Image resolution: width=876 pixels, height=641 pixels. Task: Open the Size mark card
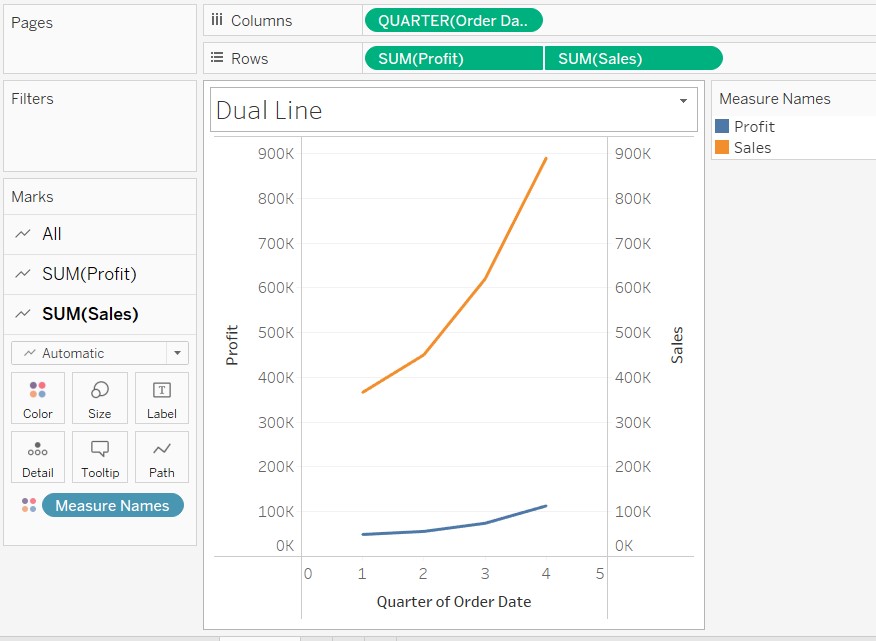(x=100, y=398)
